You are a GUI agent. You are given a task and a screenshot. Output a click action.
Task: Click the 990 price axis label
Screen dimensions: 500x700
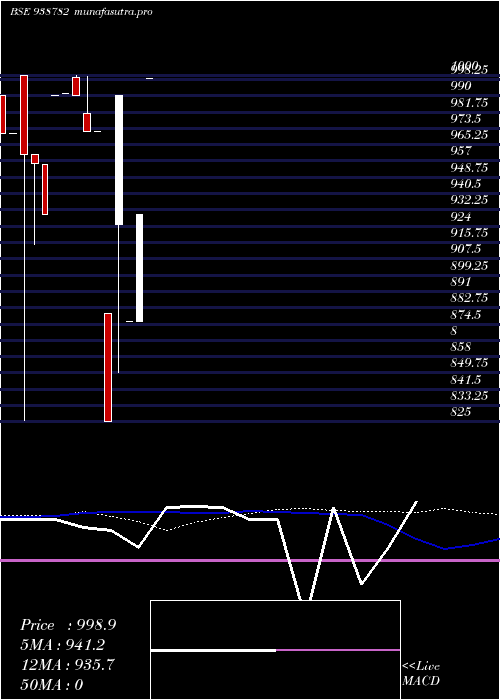coord(461,86)
